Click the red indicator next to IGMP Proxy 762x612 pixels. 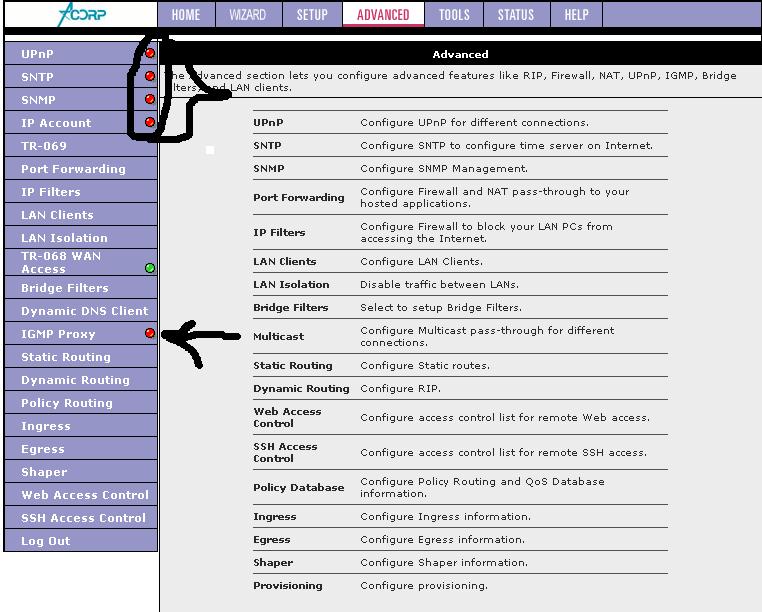pyautogui.click(x=150, y=333)
